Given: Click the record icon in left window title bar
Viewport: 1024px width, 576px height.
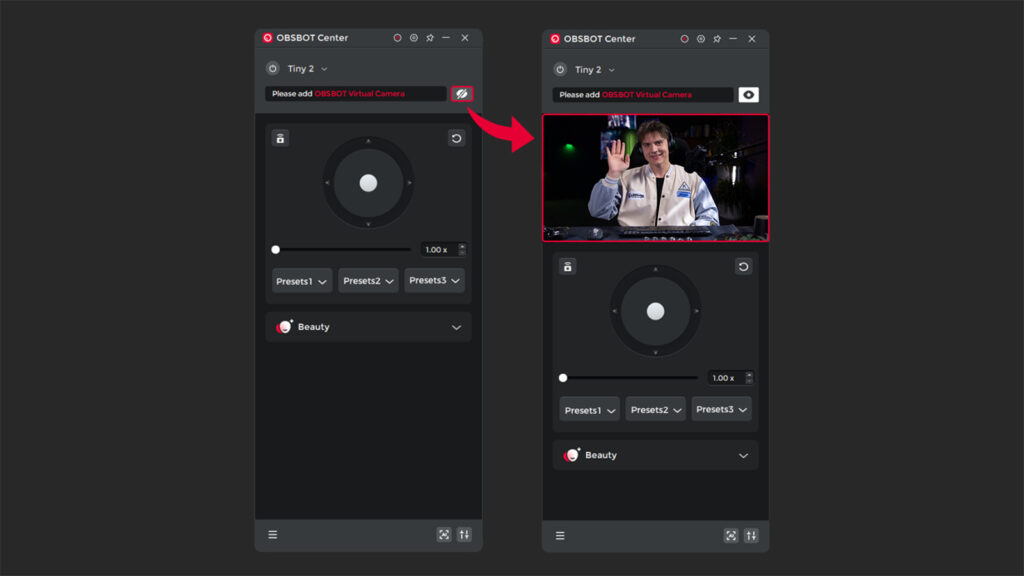Looking at the screenshot, I should (397, 38).
